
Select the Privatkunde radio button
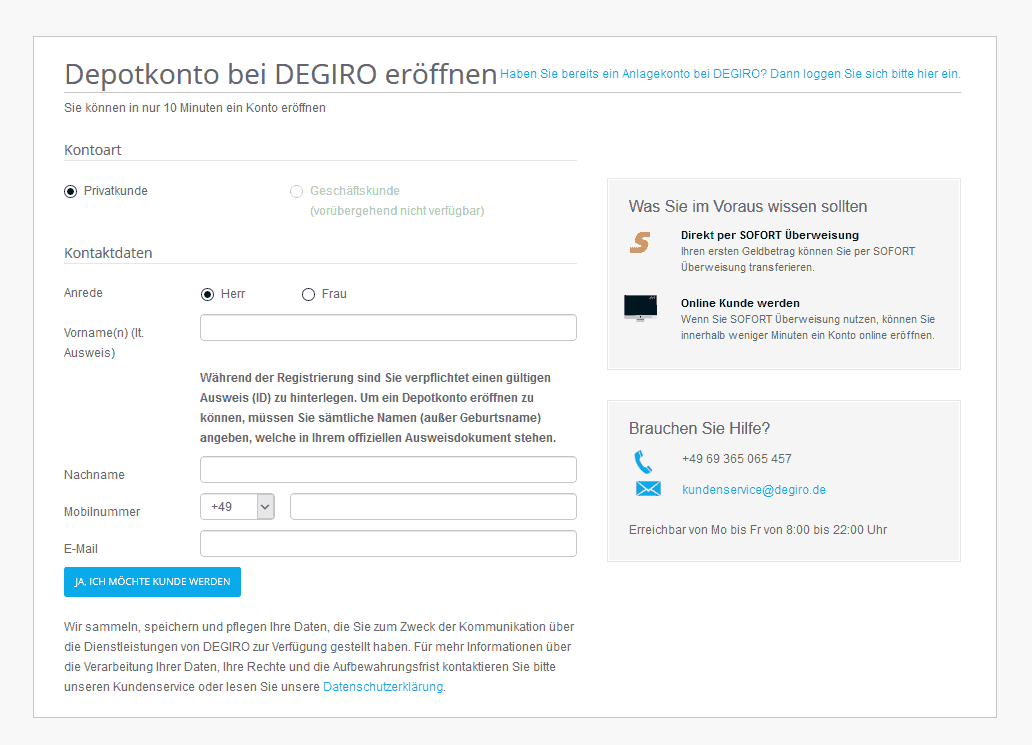coord(70,192)
